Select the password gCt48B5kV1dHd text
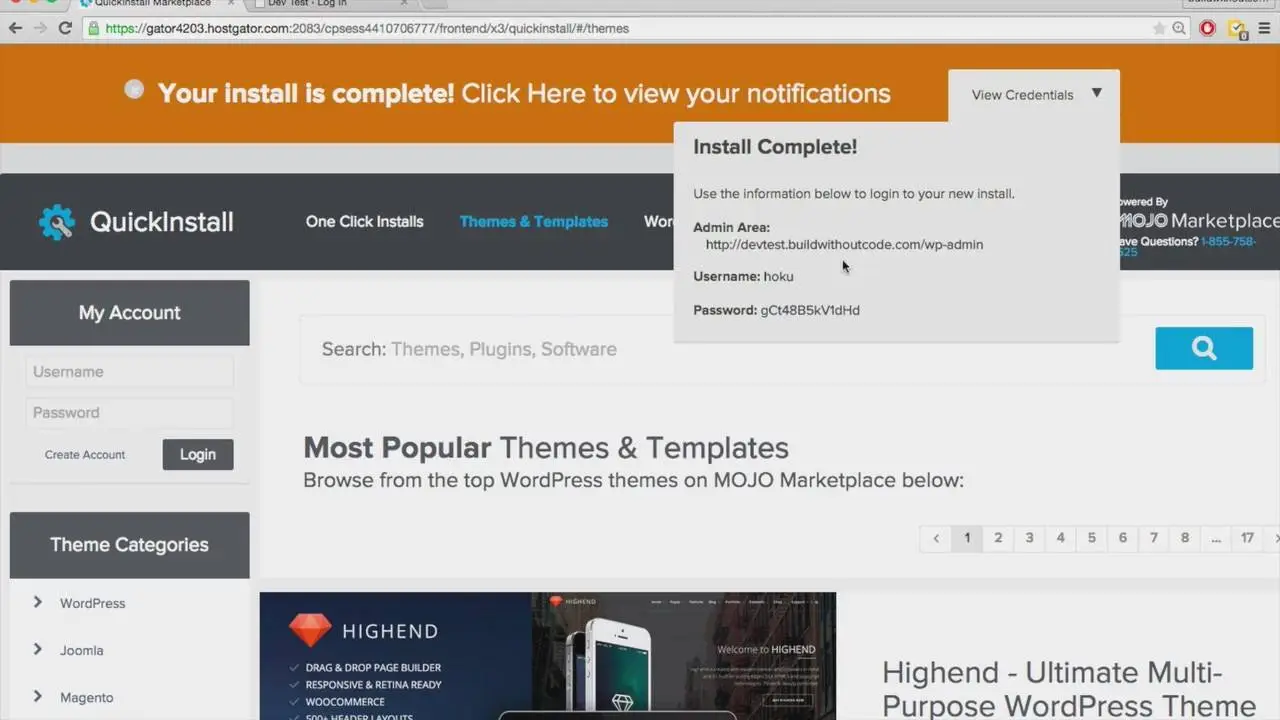The height and width of the screenshot is (720, 1280). click(x=810, y=310)
